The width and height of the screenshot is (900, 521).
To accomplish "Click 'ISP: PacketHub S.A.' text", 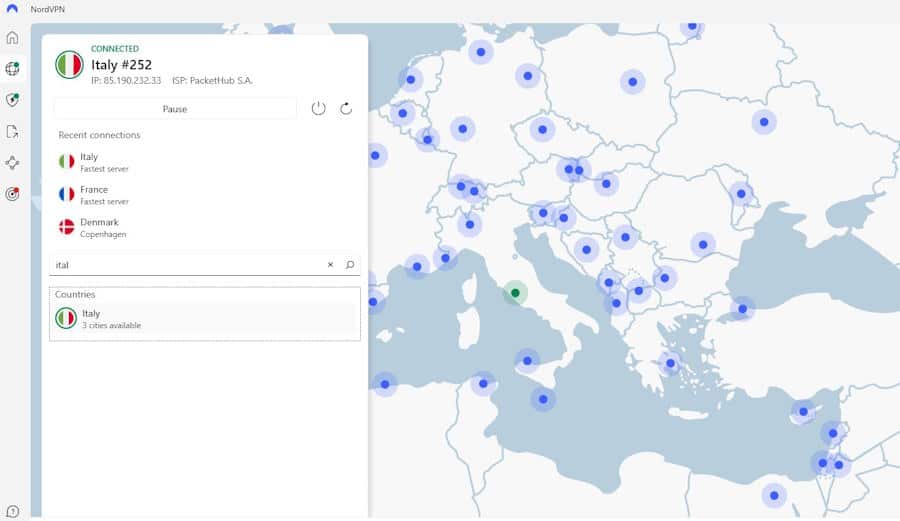I will point(212,80).
